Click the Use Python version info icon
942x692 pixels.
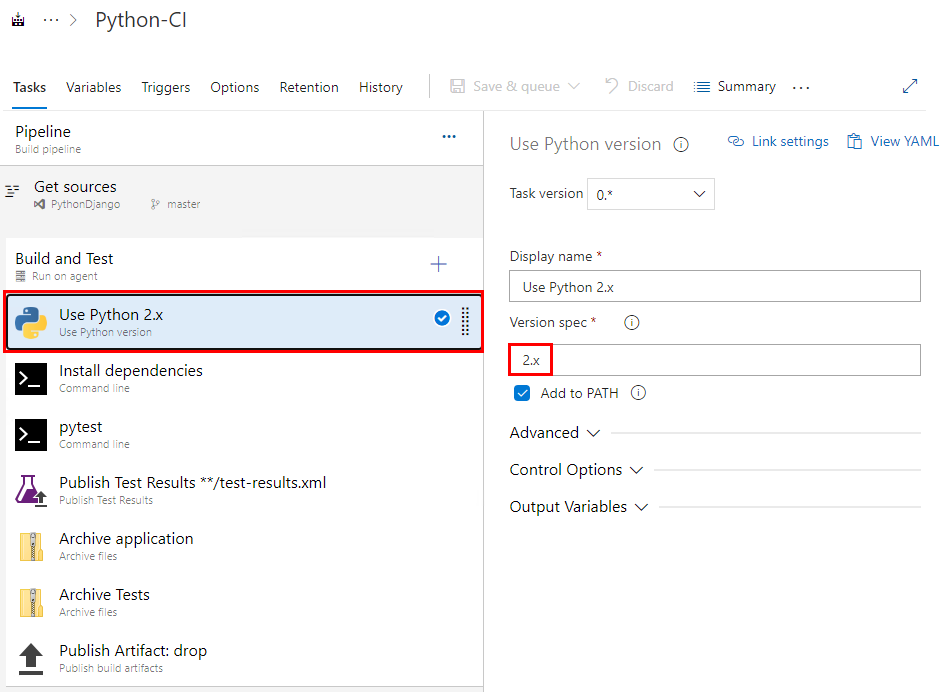681,145
